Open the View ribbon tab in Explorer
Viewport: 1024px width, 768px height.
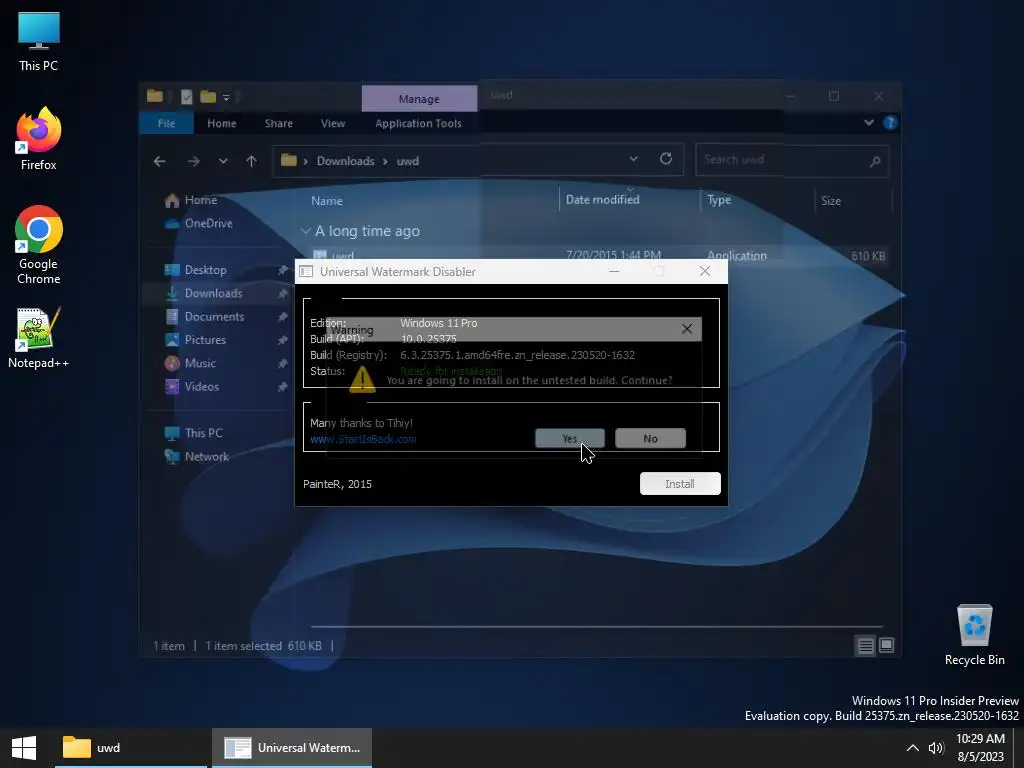pos(332,123)
